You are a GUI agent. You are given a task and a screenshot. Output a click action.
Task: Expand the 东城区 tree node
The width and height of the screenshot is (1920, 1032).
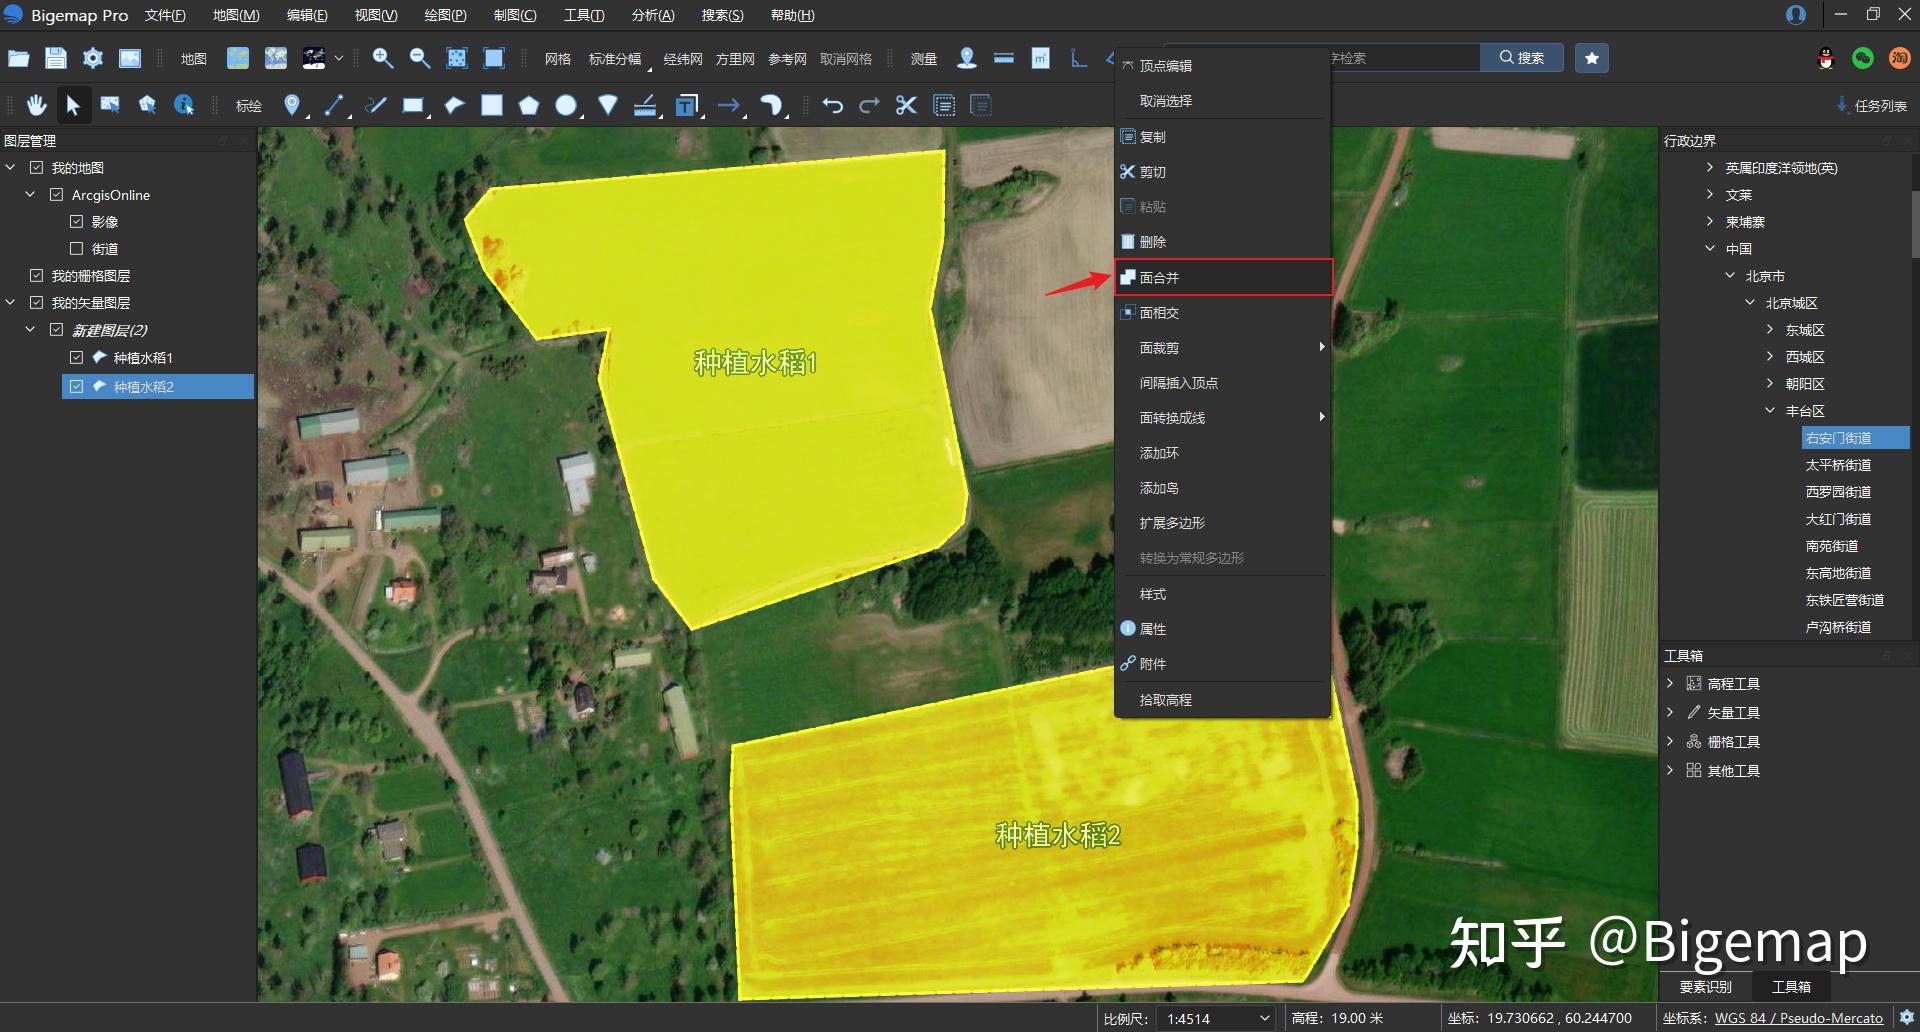click(1769, 330)
